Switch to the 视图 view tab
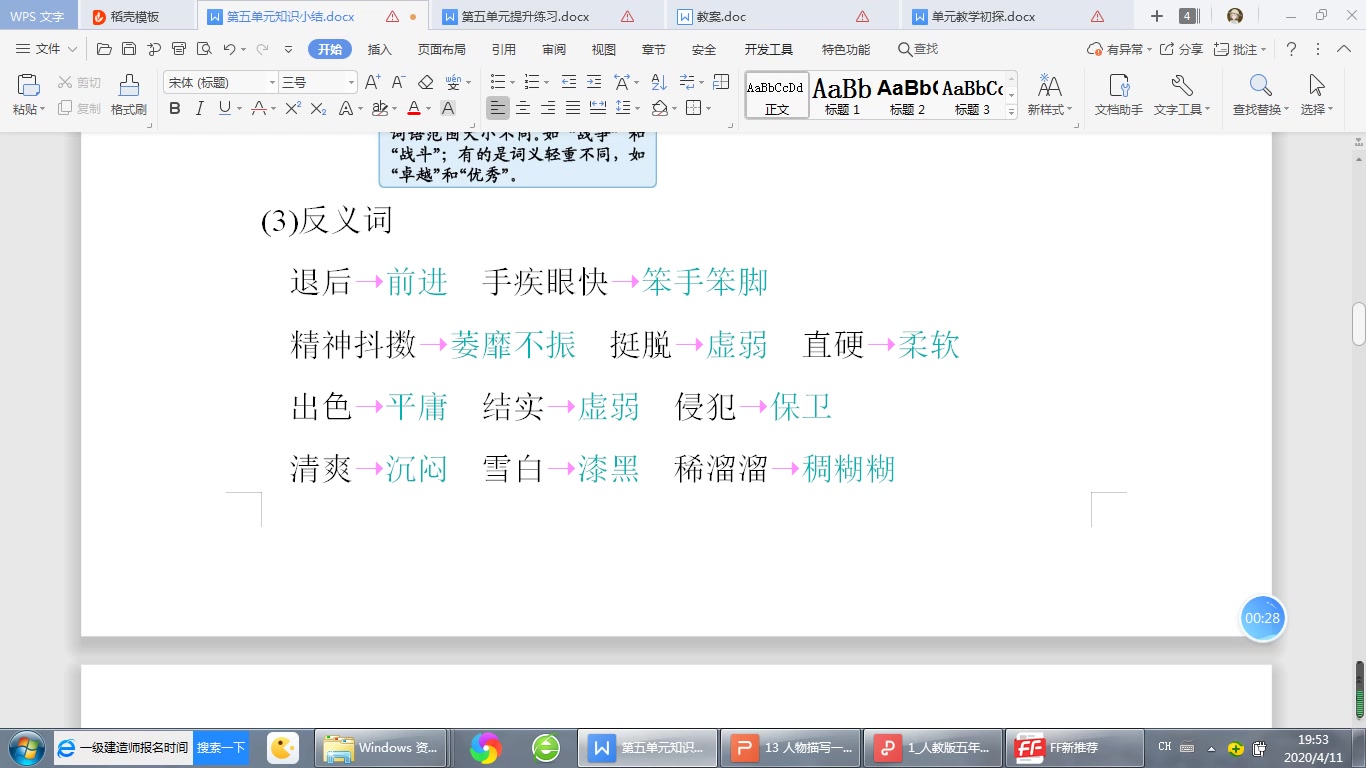Image resolution: width=1366 pixels, height=768 pixels. (604, 49)
